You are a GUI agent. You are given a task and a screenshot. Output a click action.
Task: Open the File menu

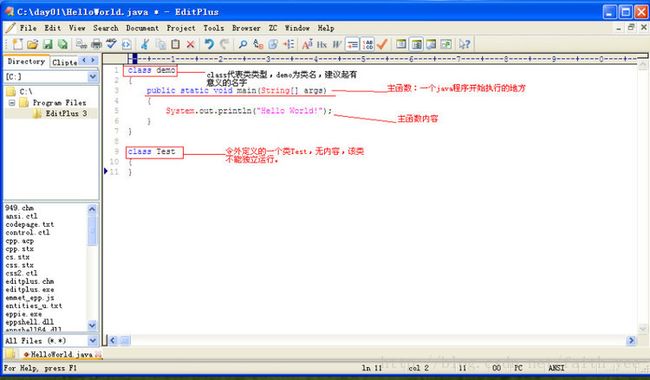pyautogui.click(x=28, y=28)
